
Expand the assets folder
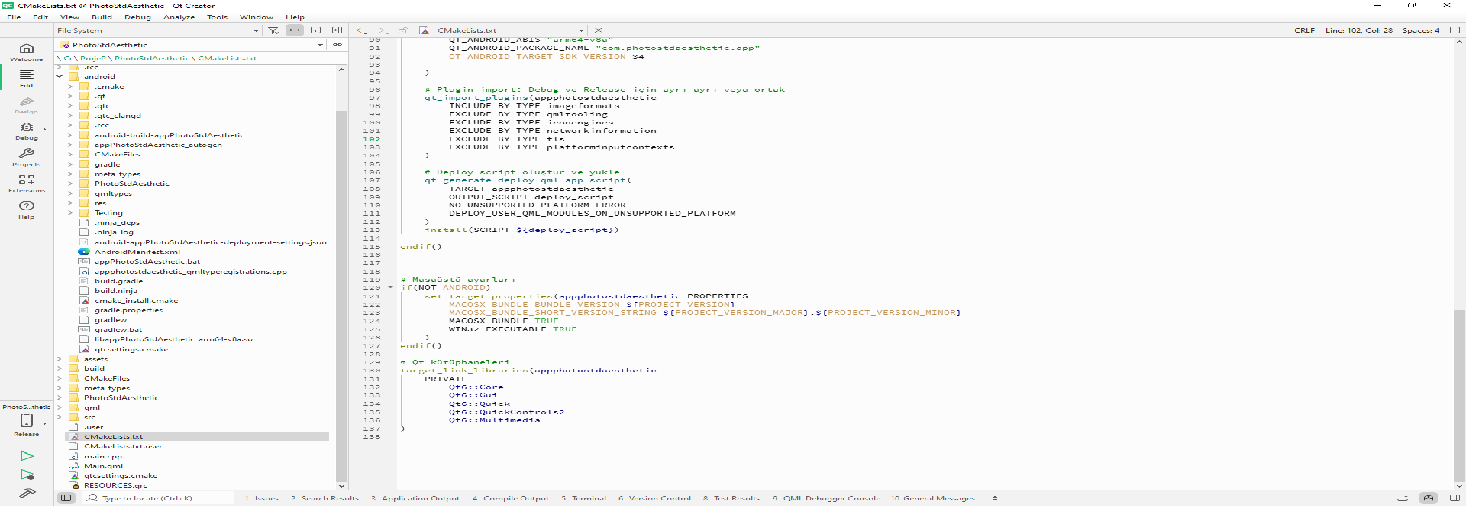pyautogui.click(x=59, y=359)
